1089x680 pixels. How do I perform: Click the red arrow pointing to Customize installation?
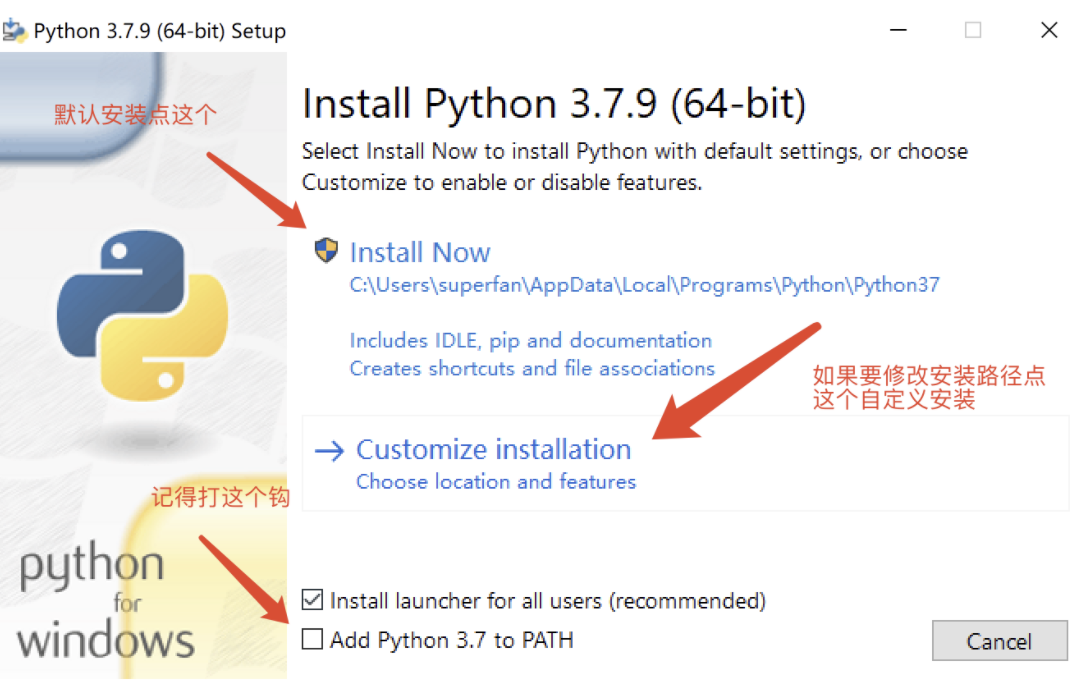(x=737, y=381)
